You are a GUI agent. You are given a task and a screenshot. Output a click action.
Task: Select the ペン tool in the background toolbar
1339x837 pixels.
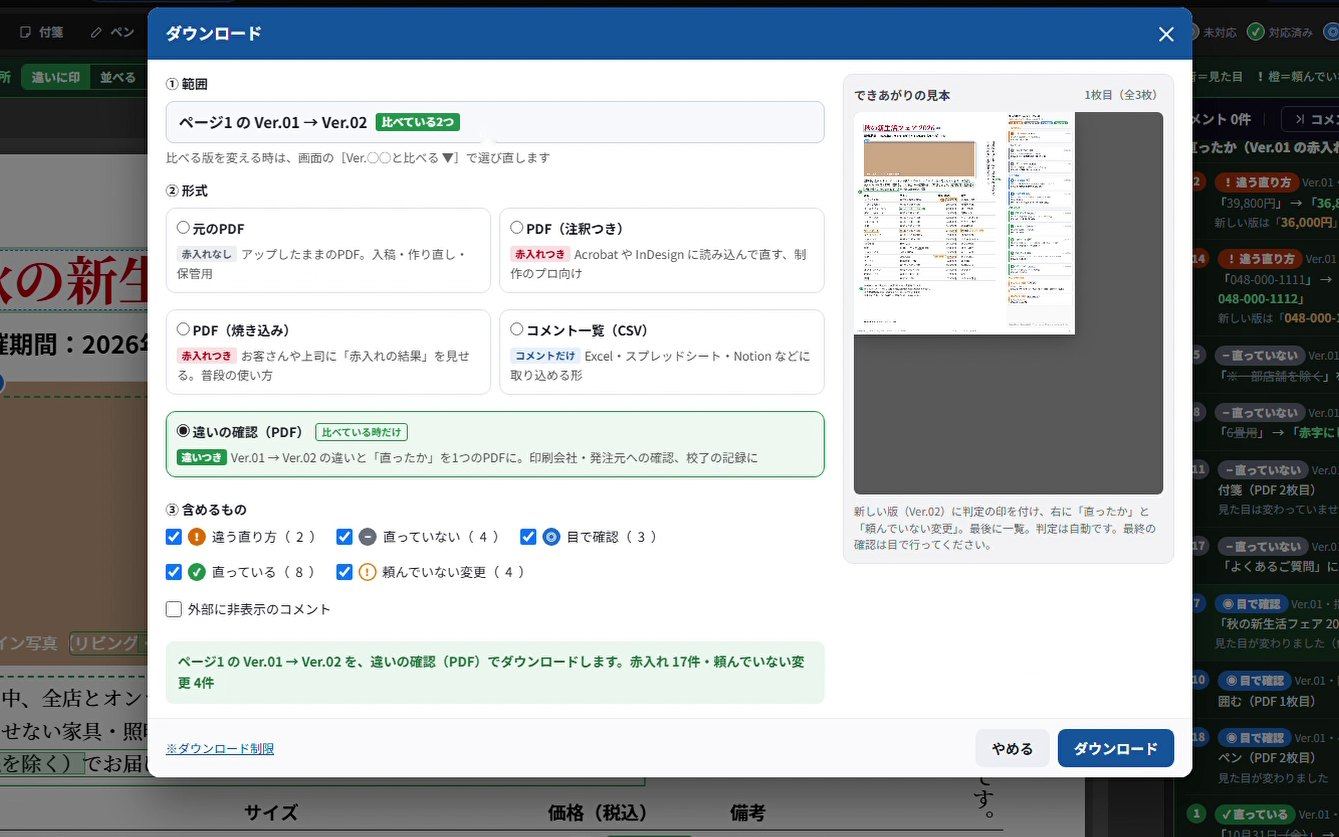[112, 32]
